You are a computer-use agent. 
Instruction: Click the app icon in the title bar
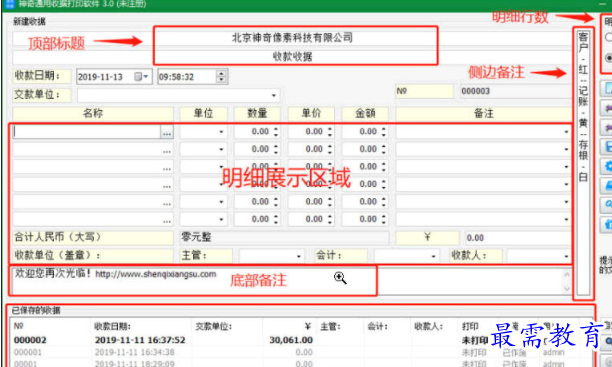coord(10,4)
